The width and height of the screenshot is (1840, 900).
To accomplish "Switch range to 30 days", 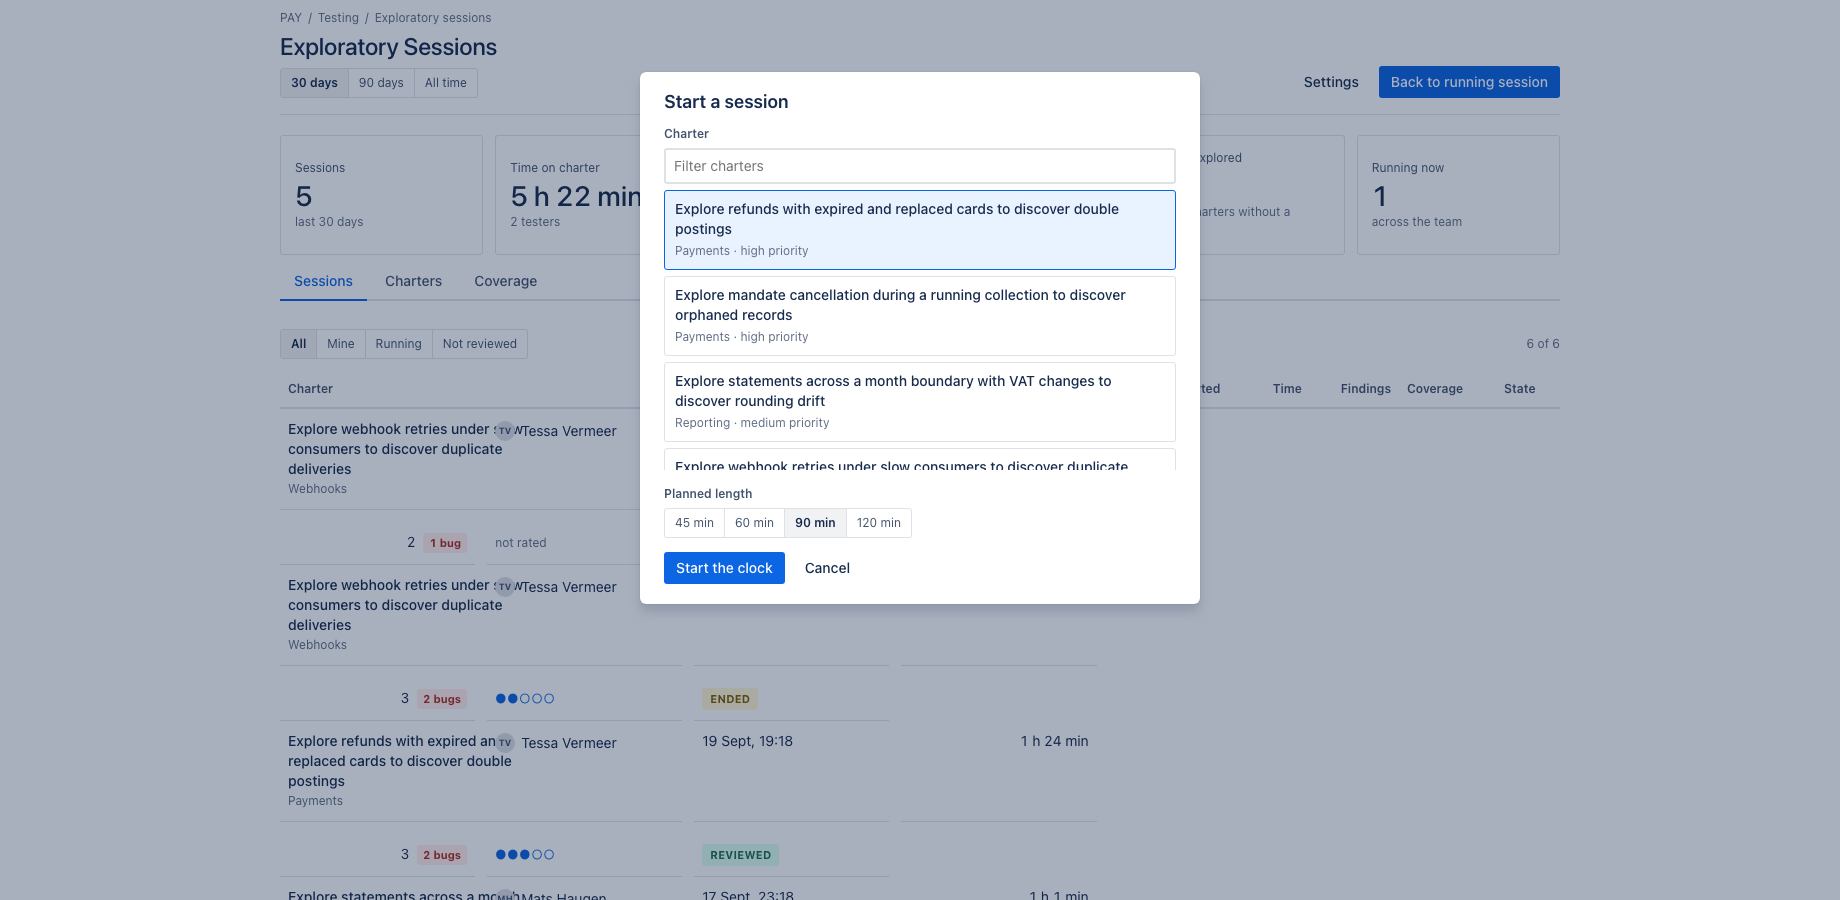I will 314,83.
